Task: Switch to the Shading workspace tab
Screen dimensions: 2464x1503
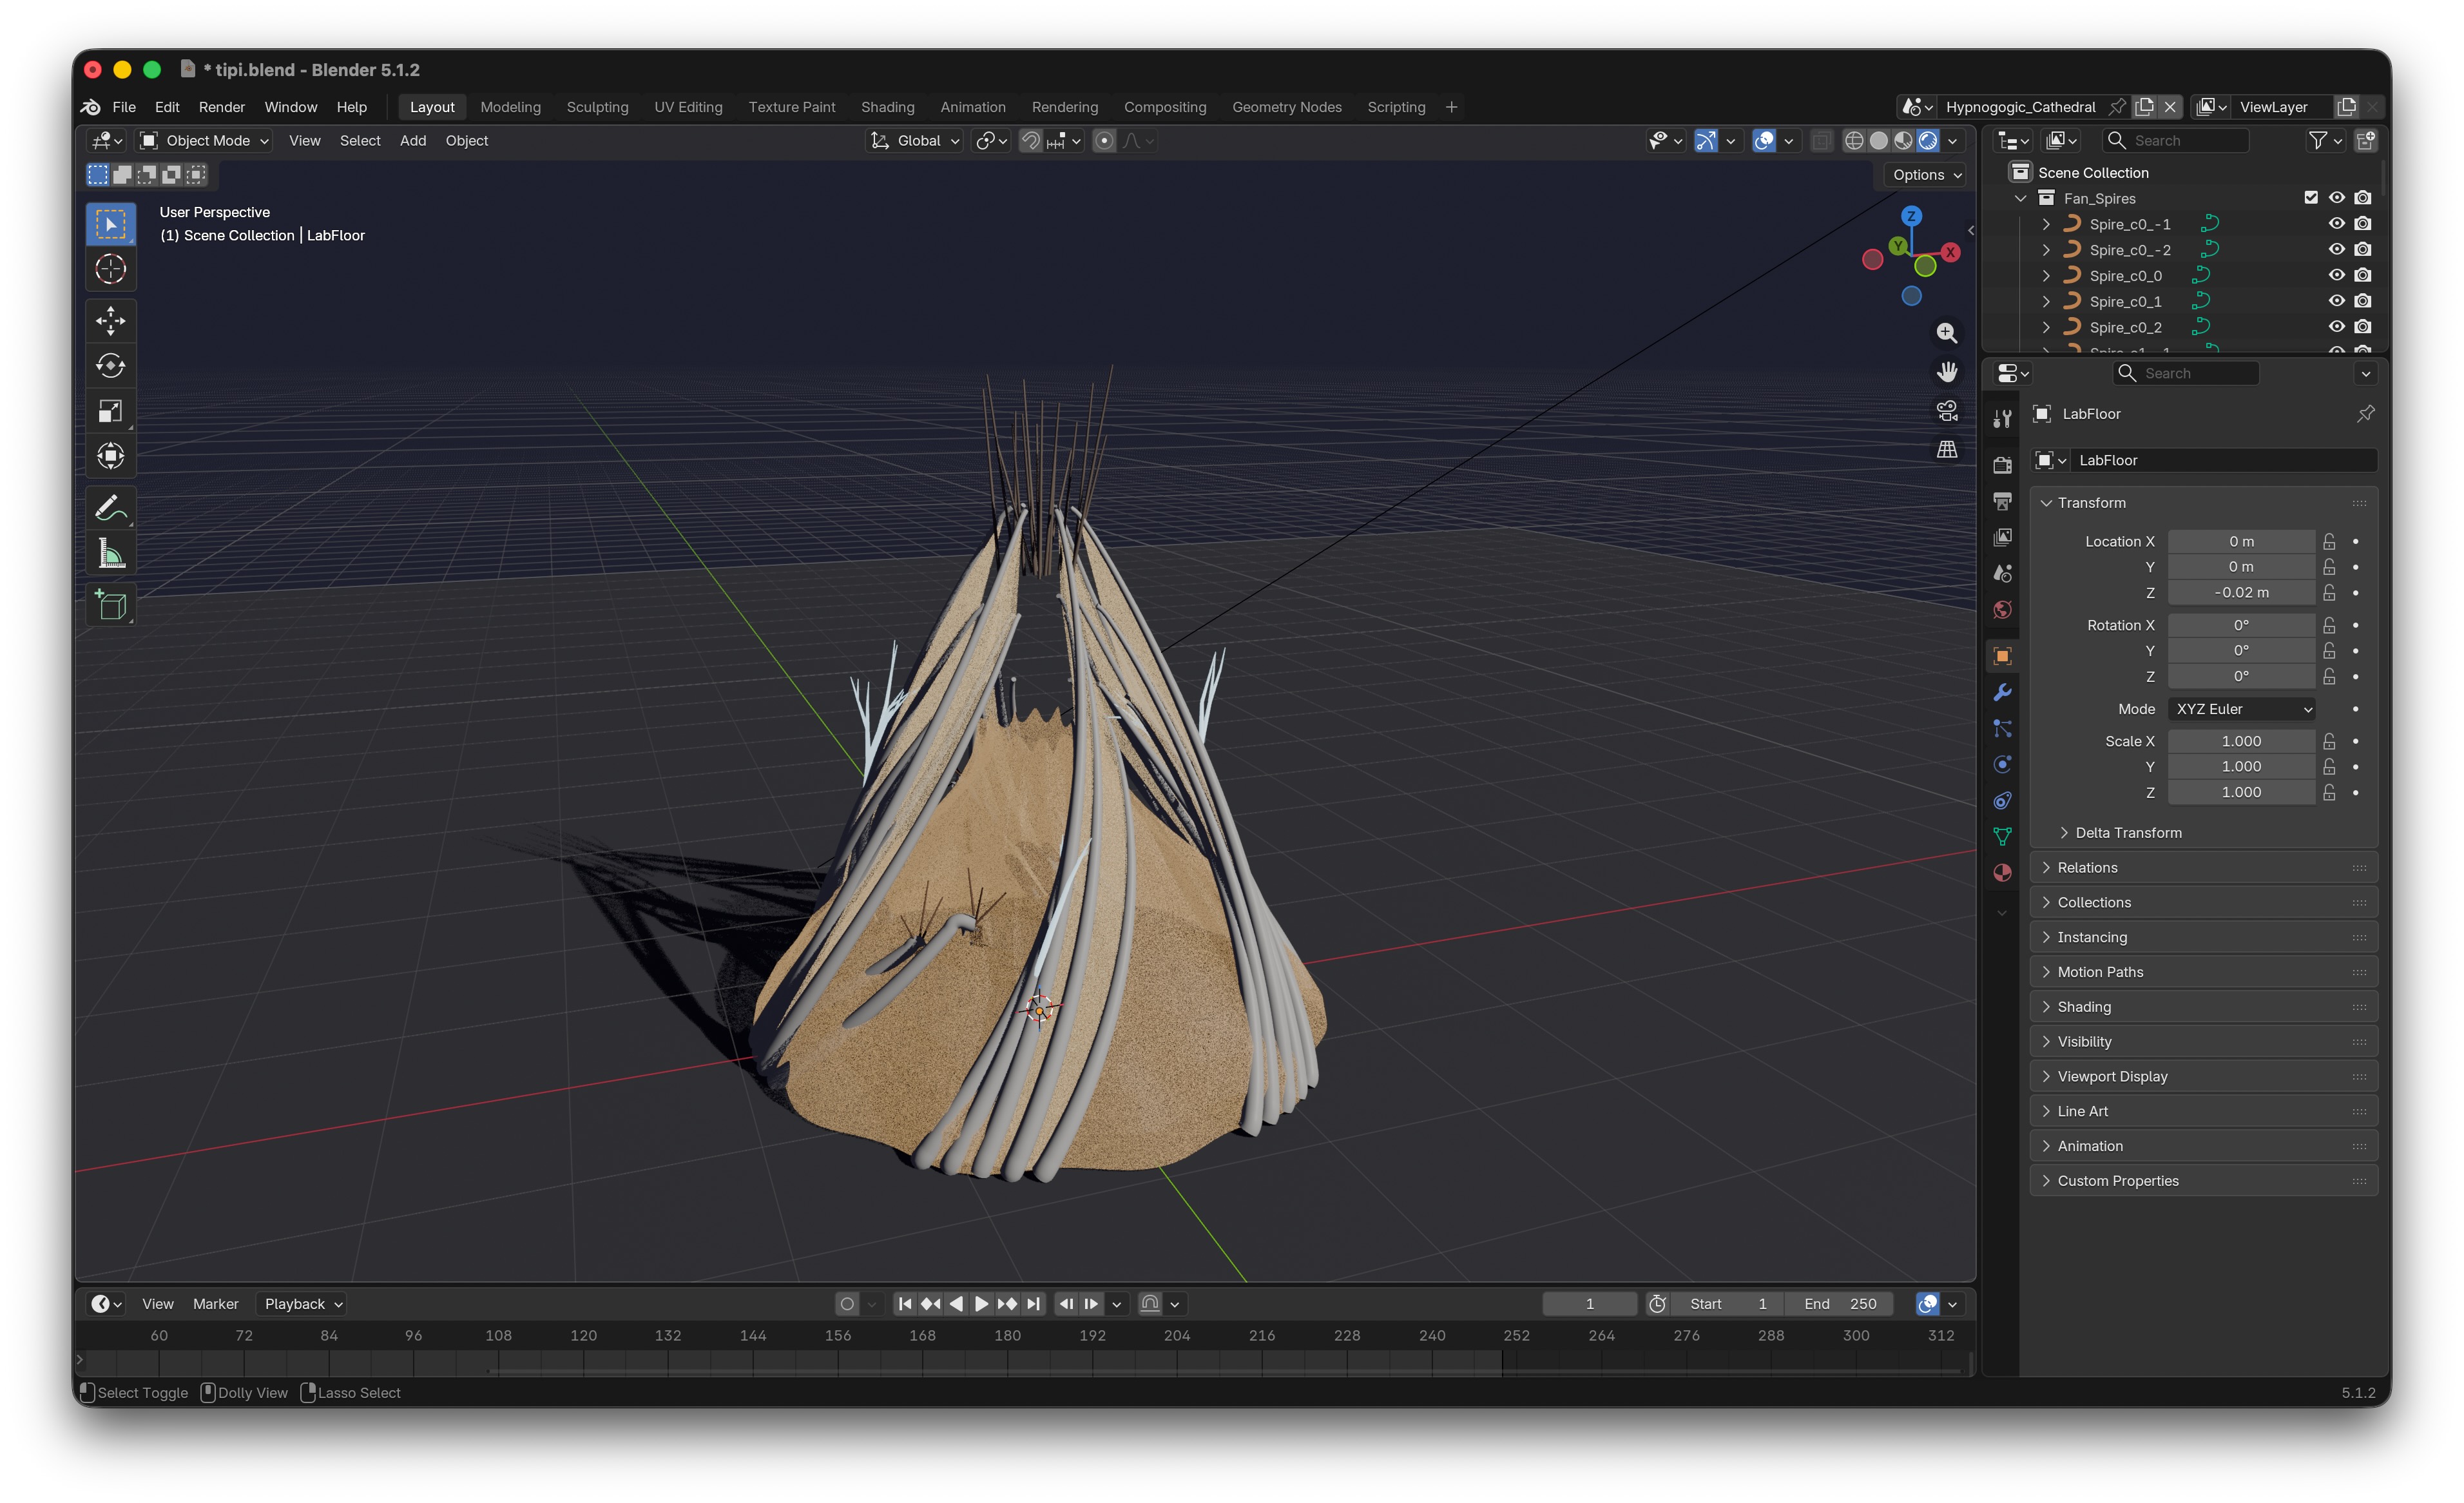Action: 887,107
